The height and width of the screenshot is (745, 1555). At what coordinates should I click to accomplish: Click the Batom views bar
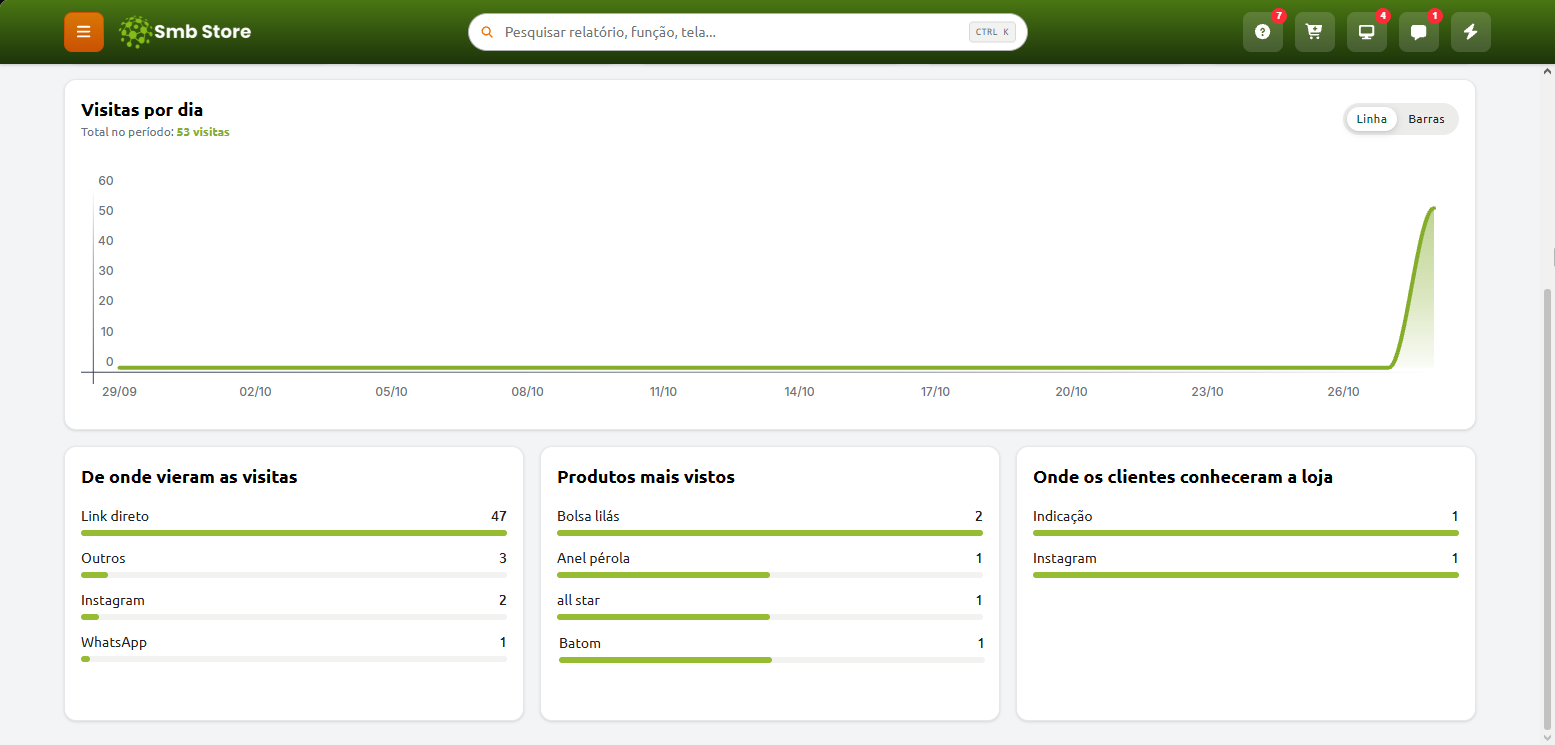pyautogui.click(x=772, y=660)
